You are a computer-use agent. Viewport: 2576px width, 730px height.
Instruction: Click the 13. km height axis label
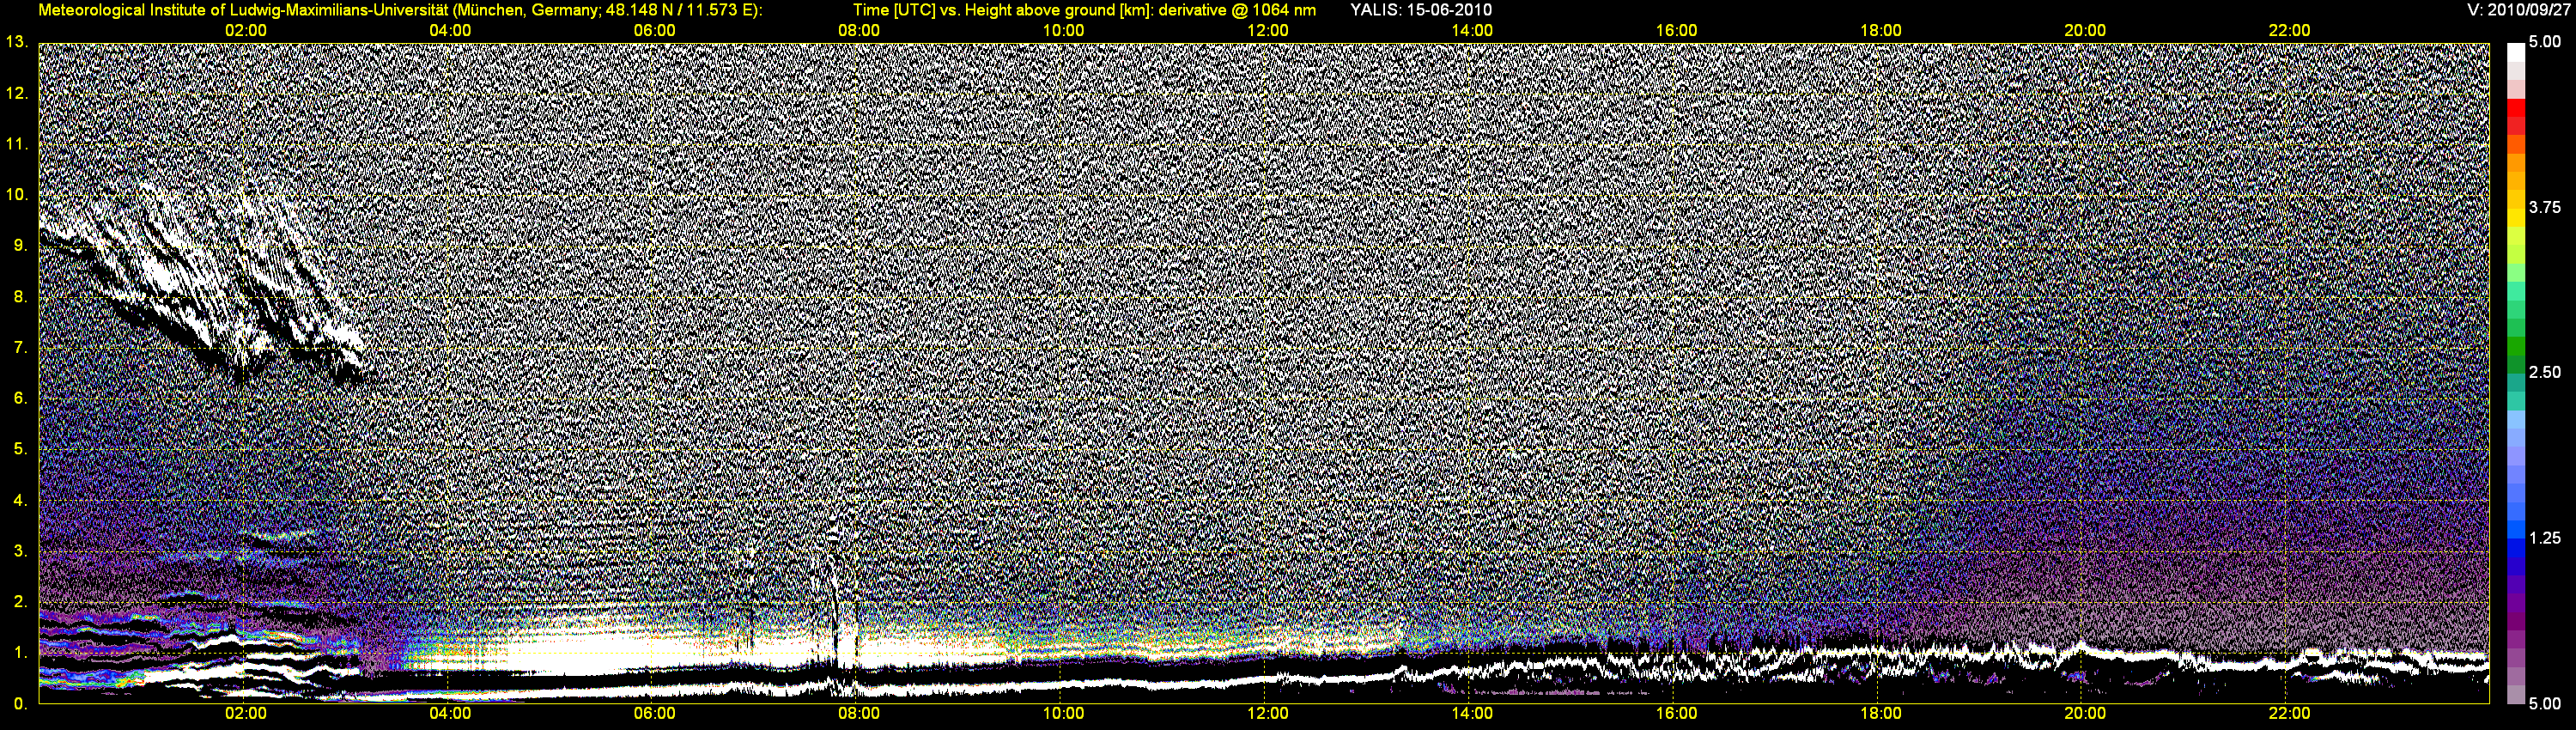[x=17, y=42]
